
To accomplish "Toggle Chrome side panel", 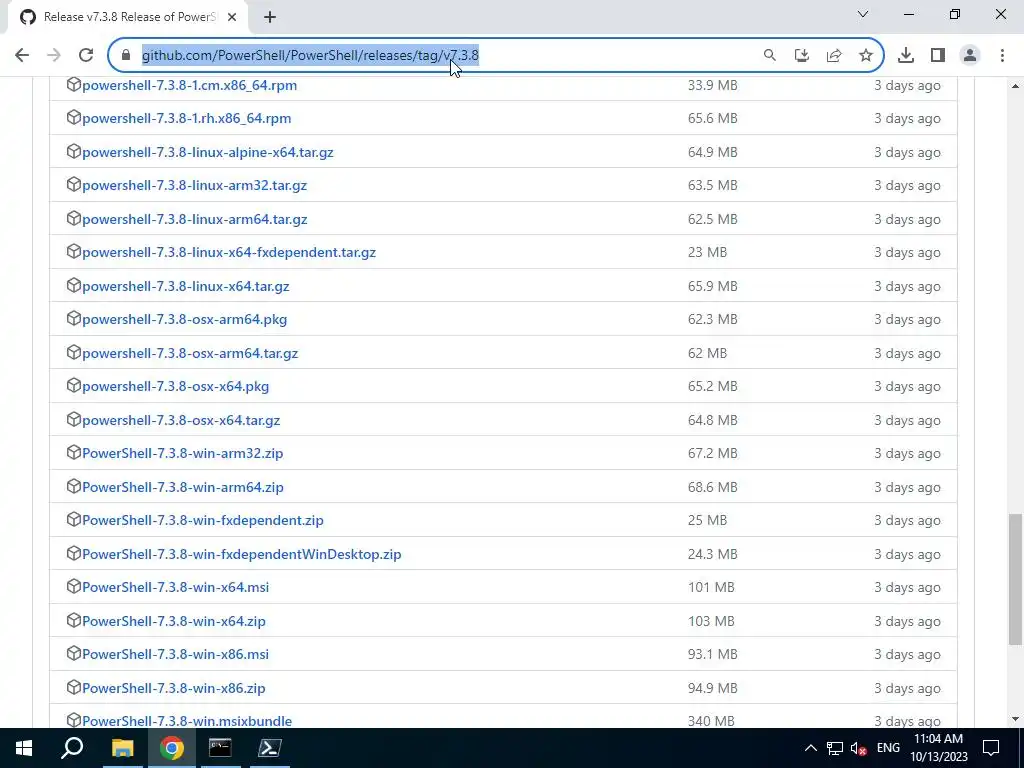I will pyautogui.click(x=938, y=56).
